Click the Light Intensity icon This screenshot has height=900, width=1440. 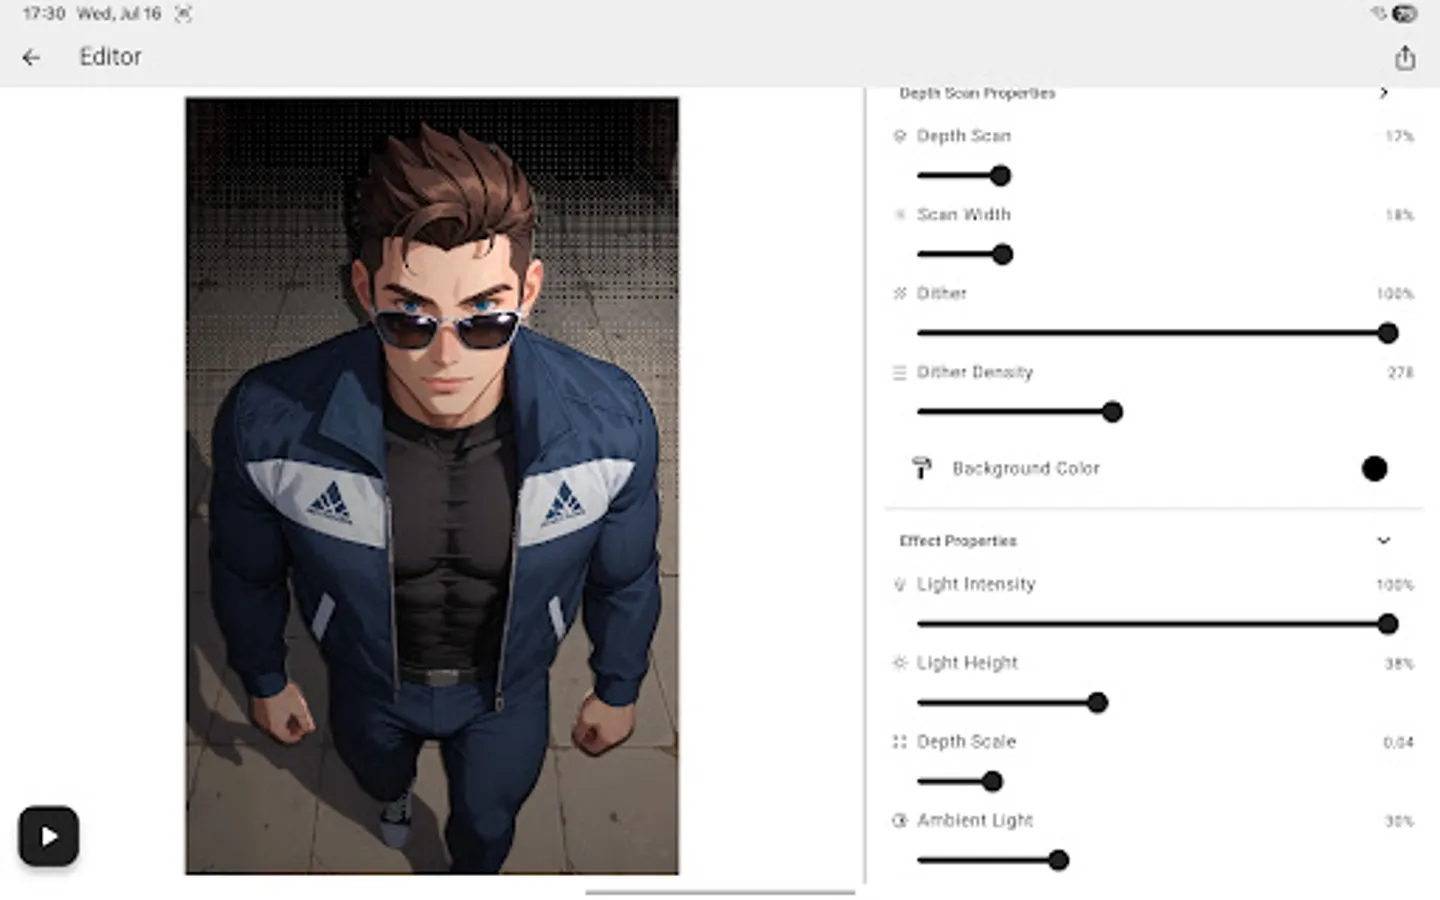tap(899, 584)
